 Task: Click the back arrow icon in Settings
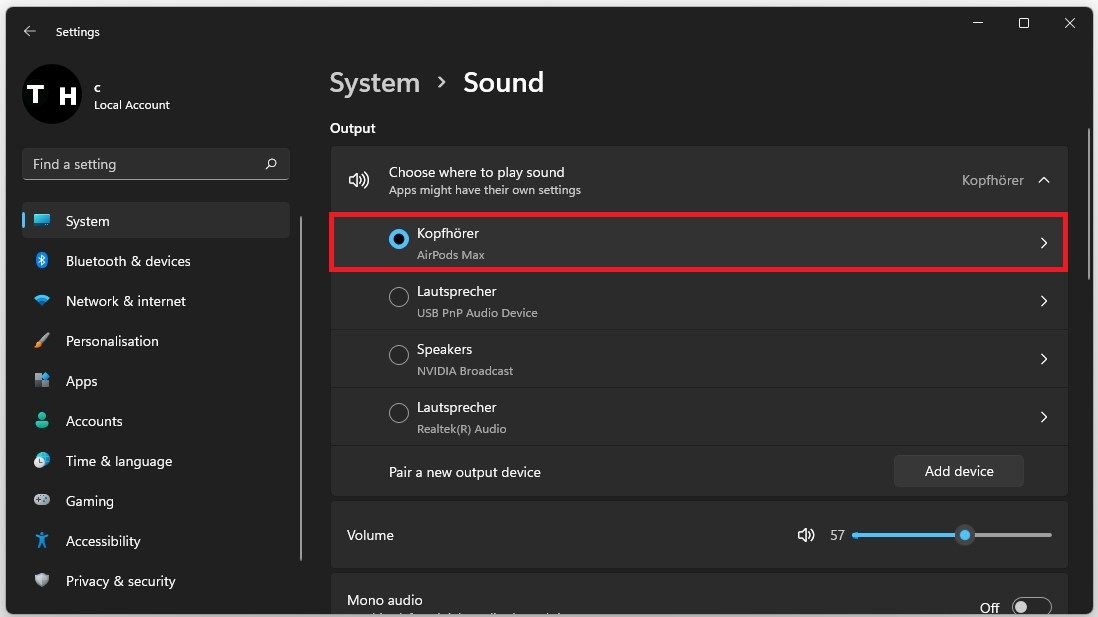click(x=30, y=32)
